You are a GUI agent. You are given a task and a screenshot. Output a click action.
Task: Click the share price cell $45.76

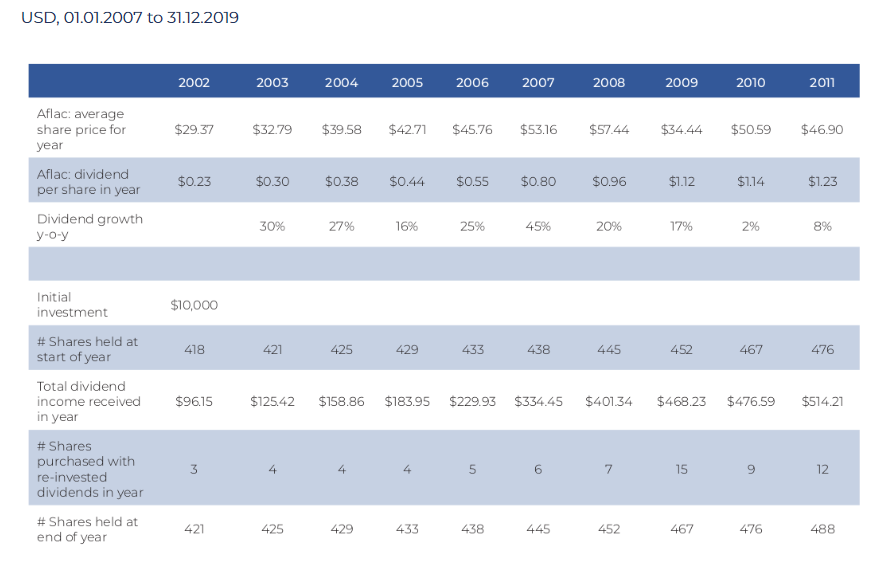(472, 130)
